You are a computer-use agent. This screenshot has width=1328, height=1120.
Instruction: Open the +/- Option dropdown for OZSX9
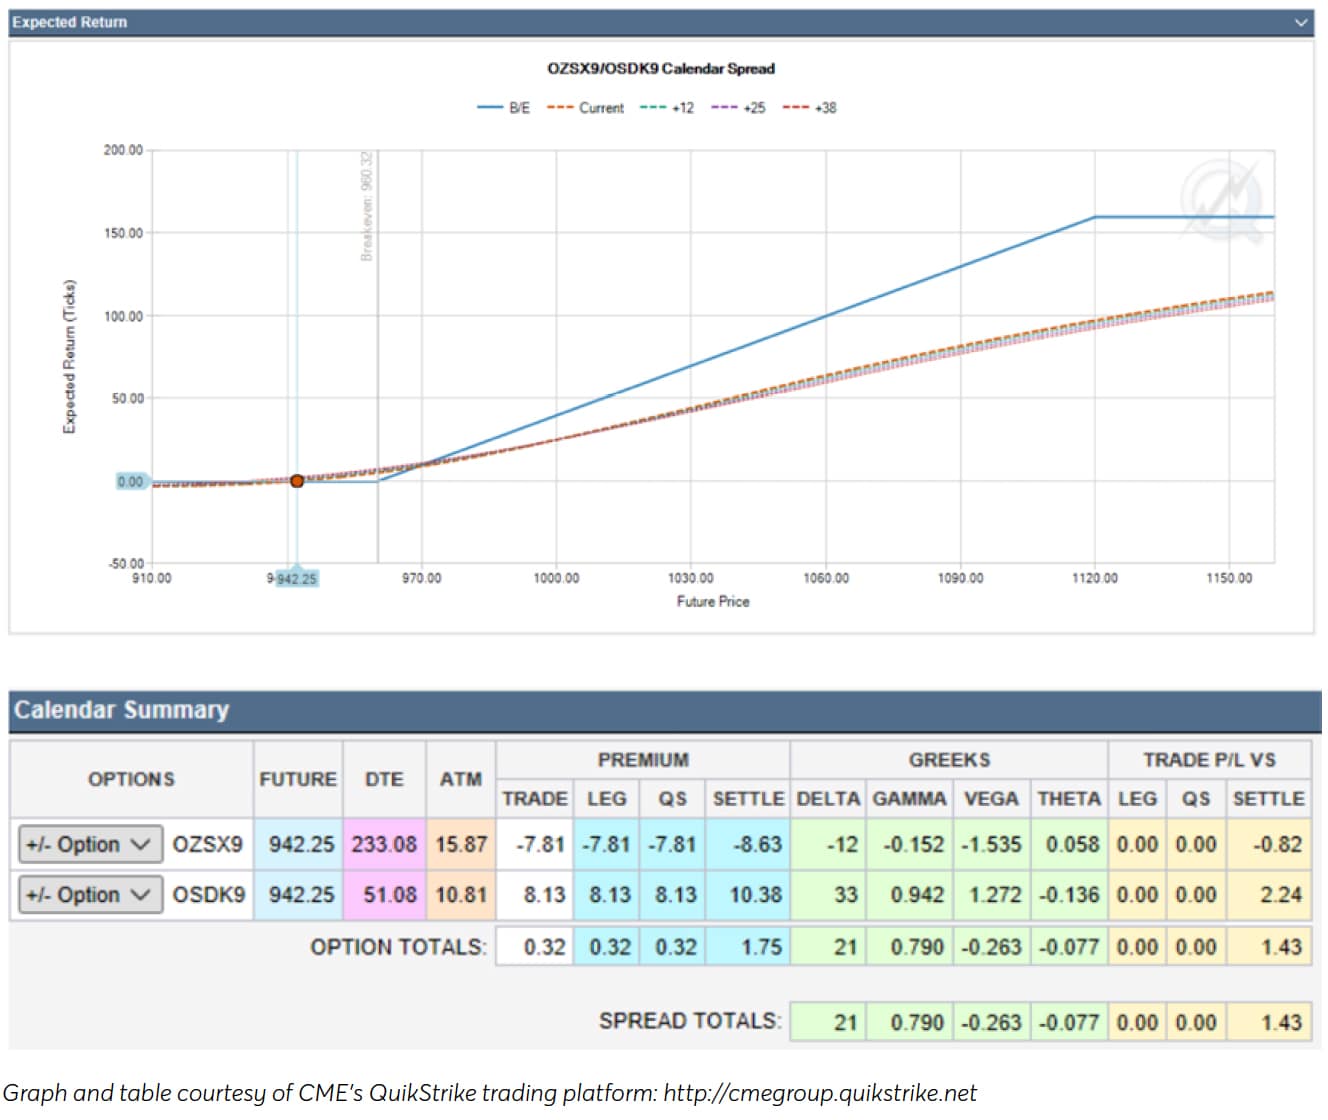tap(89, 845)
